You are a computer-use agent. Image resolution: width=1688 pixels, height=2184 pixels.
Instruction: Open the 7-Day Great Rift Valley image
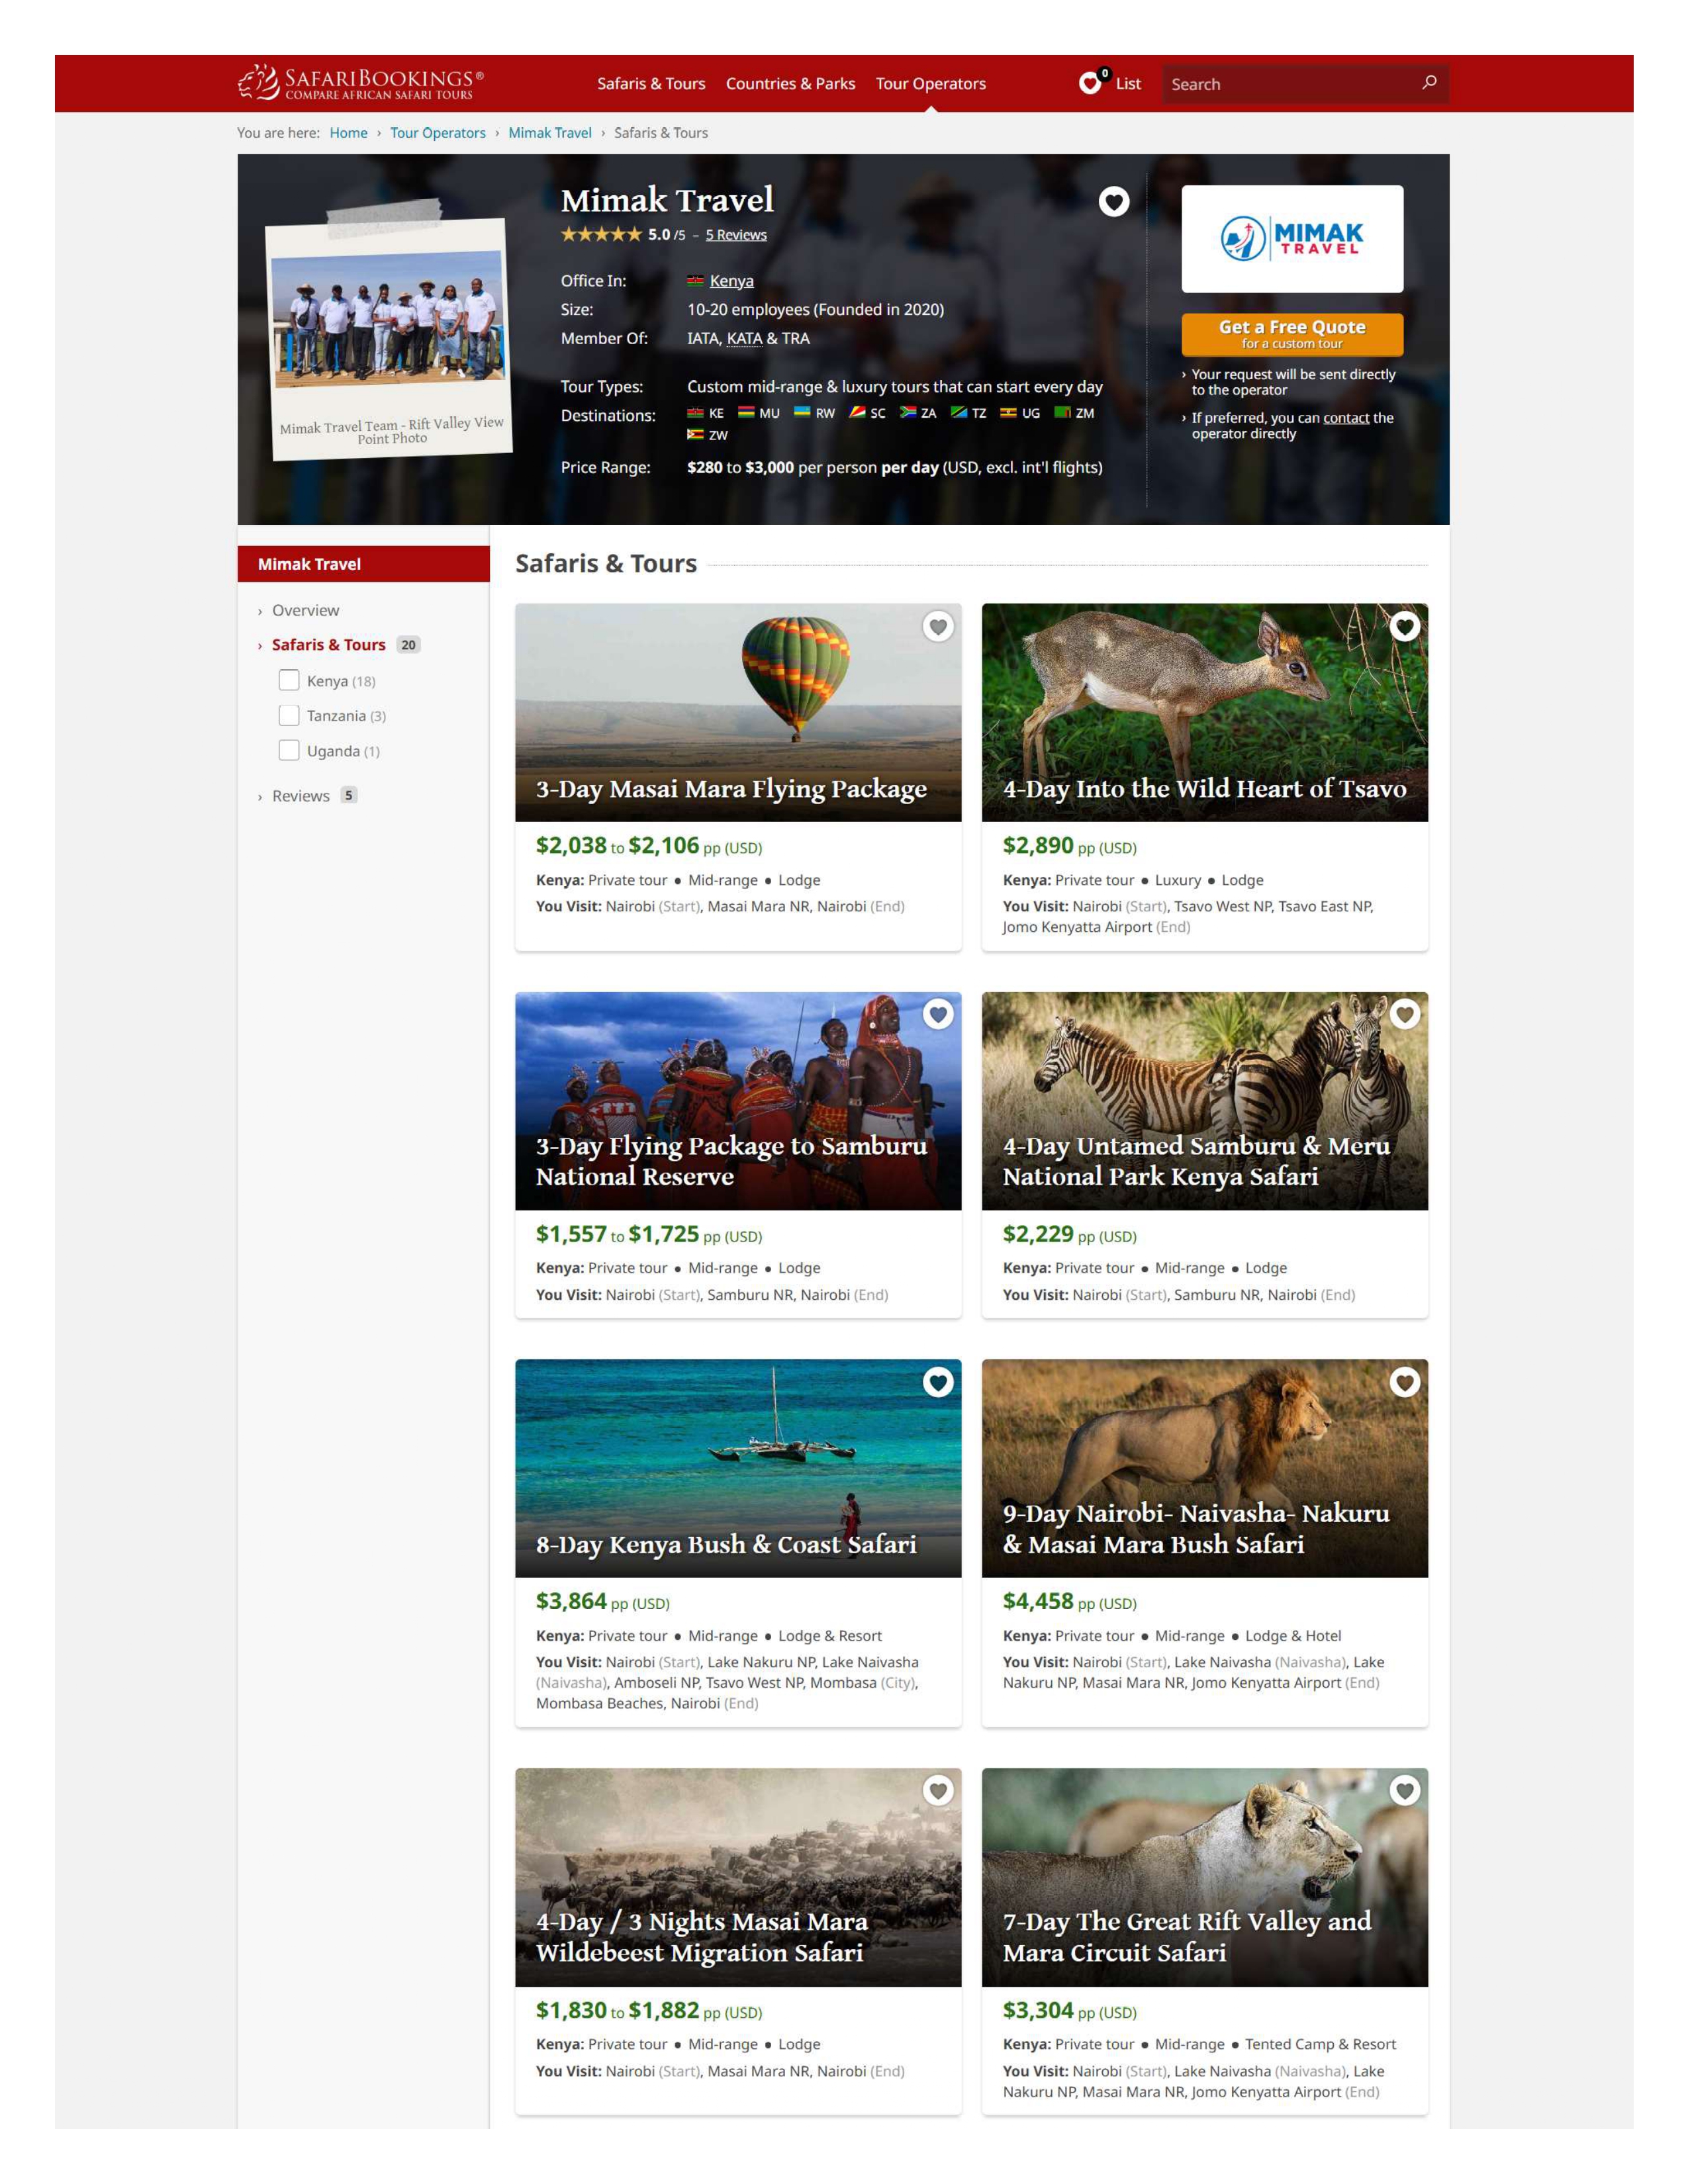1205,1877
